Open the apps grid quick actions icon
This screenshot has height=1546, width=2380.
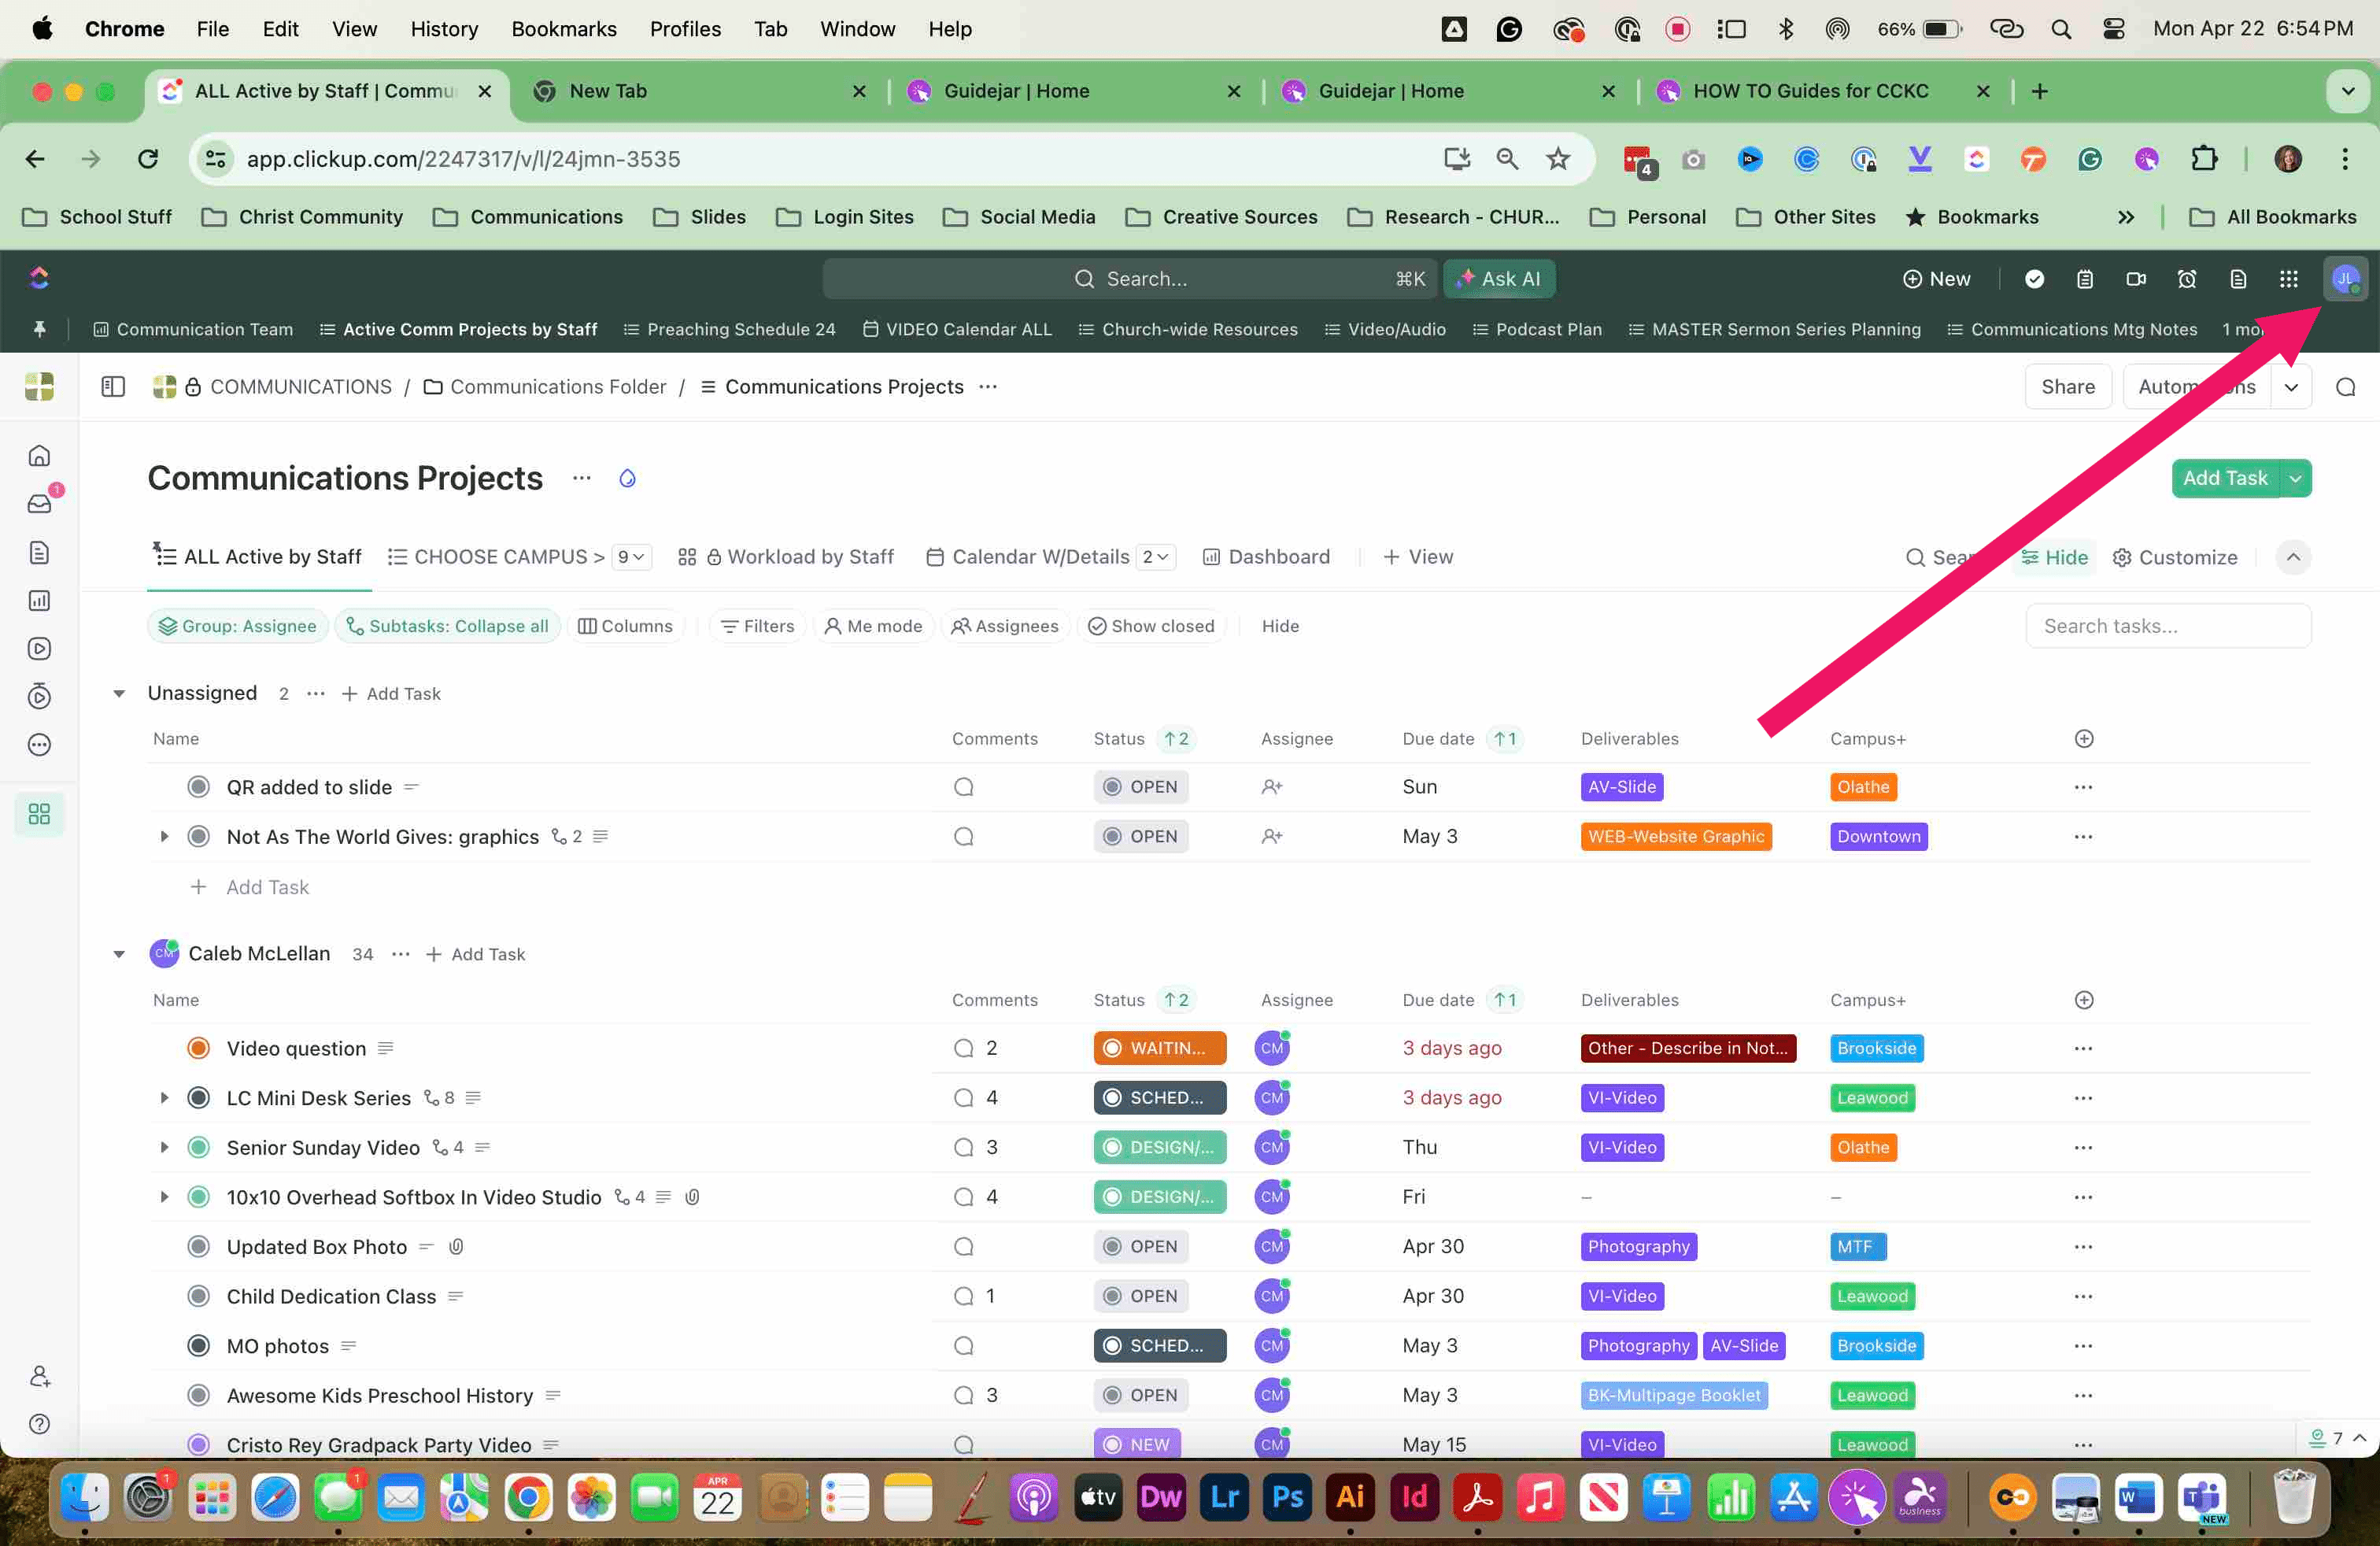[2288, 278]
